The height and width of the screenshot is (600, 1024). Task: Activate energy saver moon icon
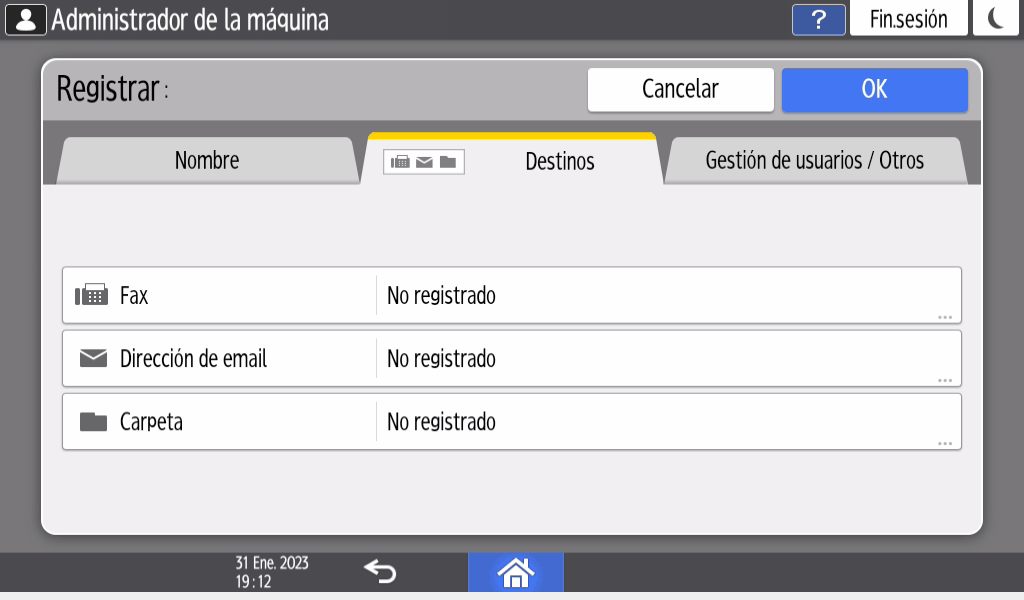coord(997,20)
